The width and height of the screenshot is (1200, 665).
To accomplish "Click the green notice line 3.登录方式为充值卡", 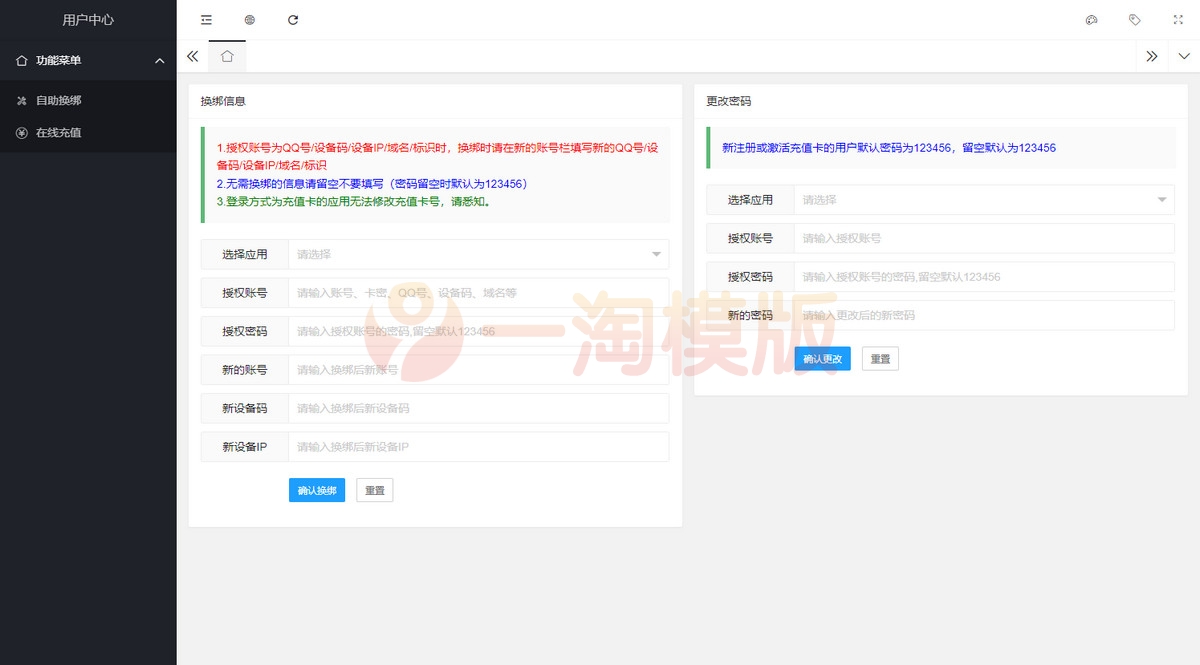I will 353,201.
